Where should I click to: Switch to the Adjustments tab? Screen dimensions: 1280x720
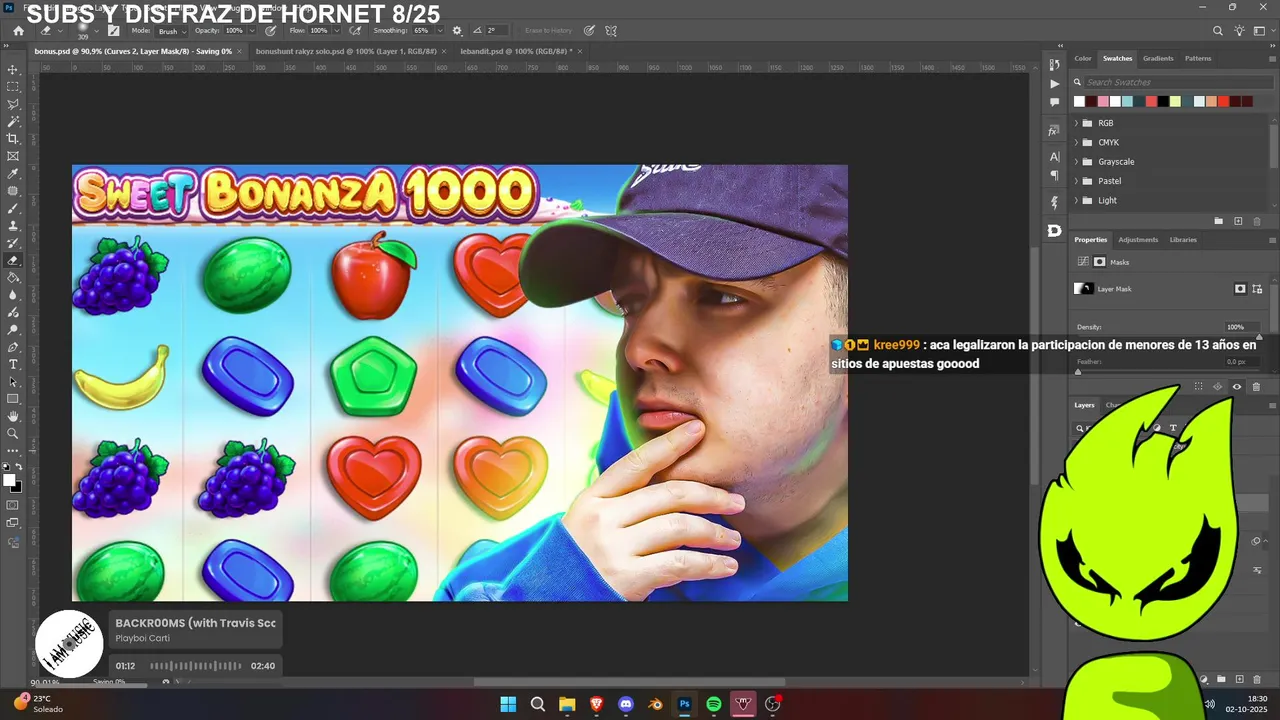[1138, 240]
